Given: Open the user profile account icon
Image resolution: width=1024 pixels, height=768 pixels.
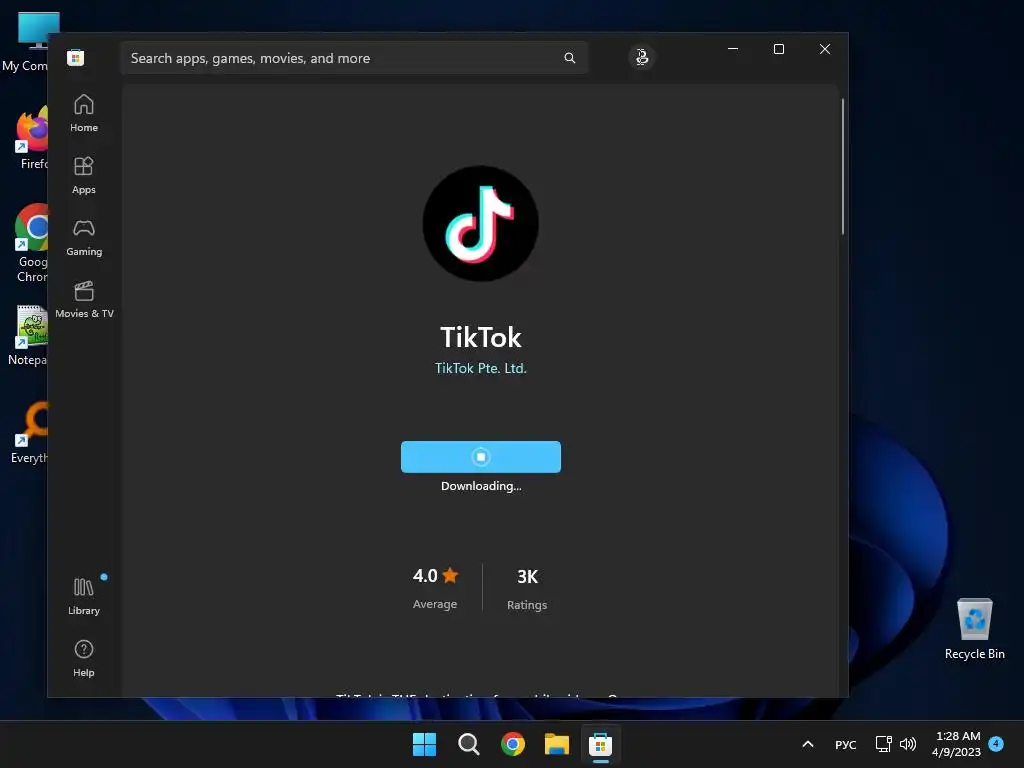Looking at the screenshot, I should click(x=642, y=57).
